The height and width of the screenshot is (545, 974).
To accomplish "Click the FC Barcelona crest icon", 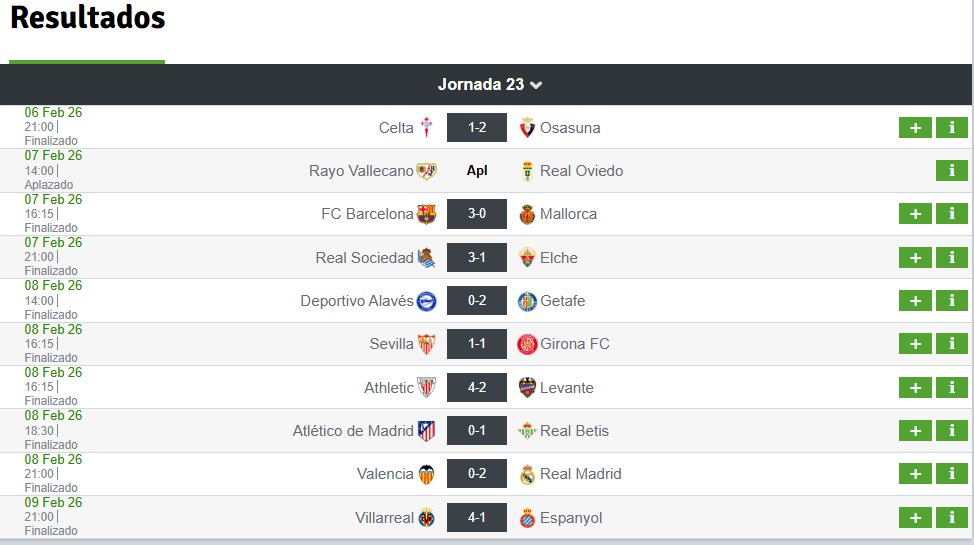I will click(x=427, y=214).
